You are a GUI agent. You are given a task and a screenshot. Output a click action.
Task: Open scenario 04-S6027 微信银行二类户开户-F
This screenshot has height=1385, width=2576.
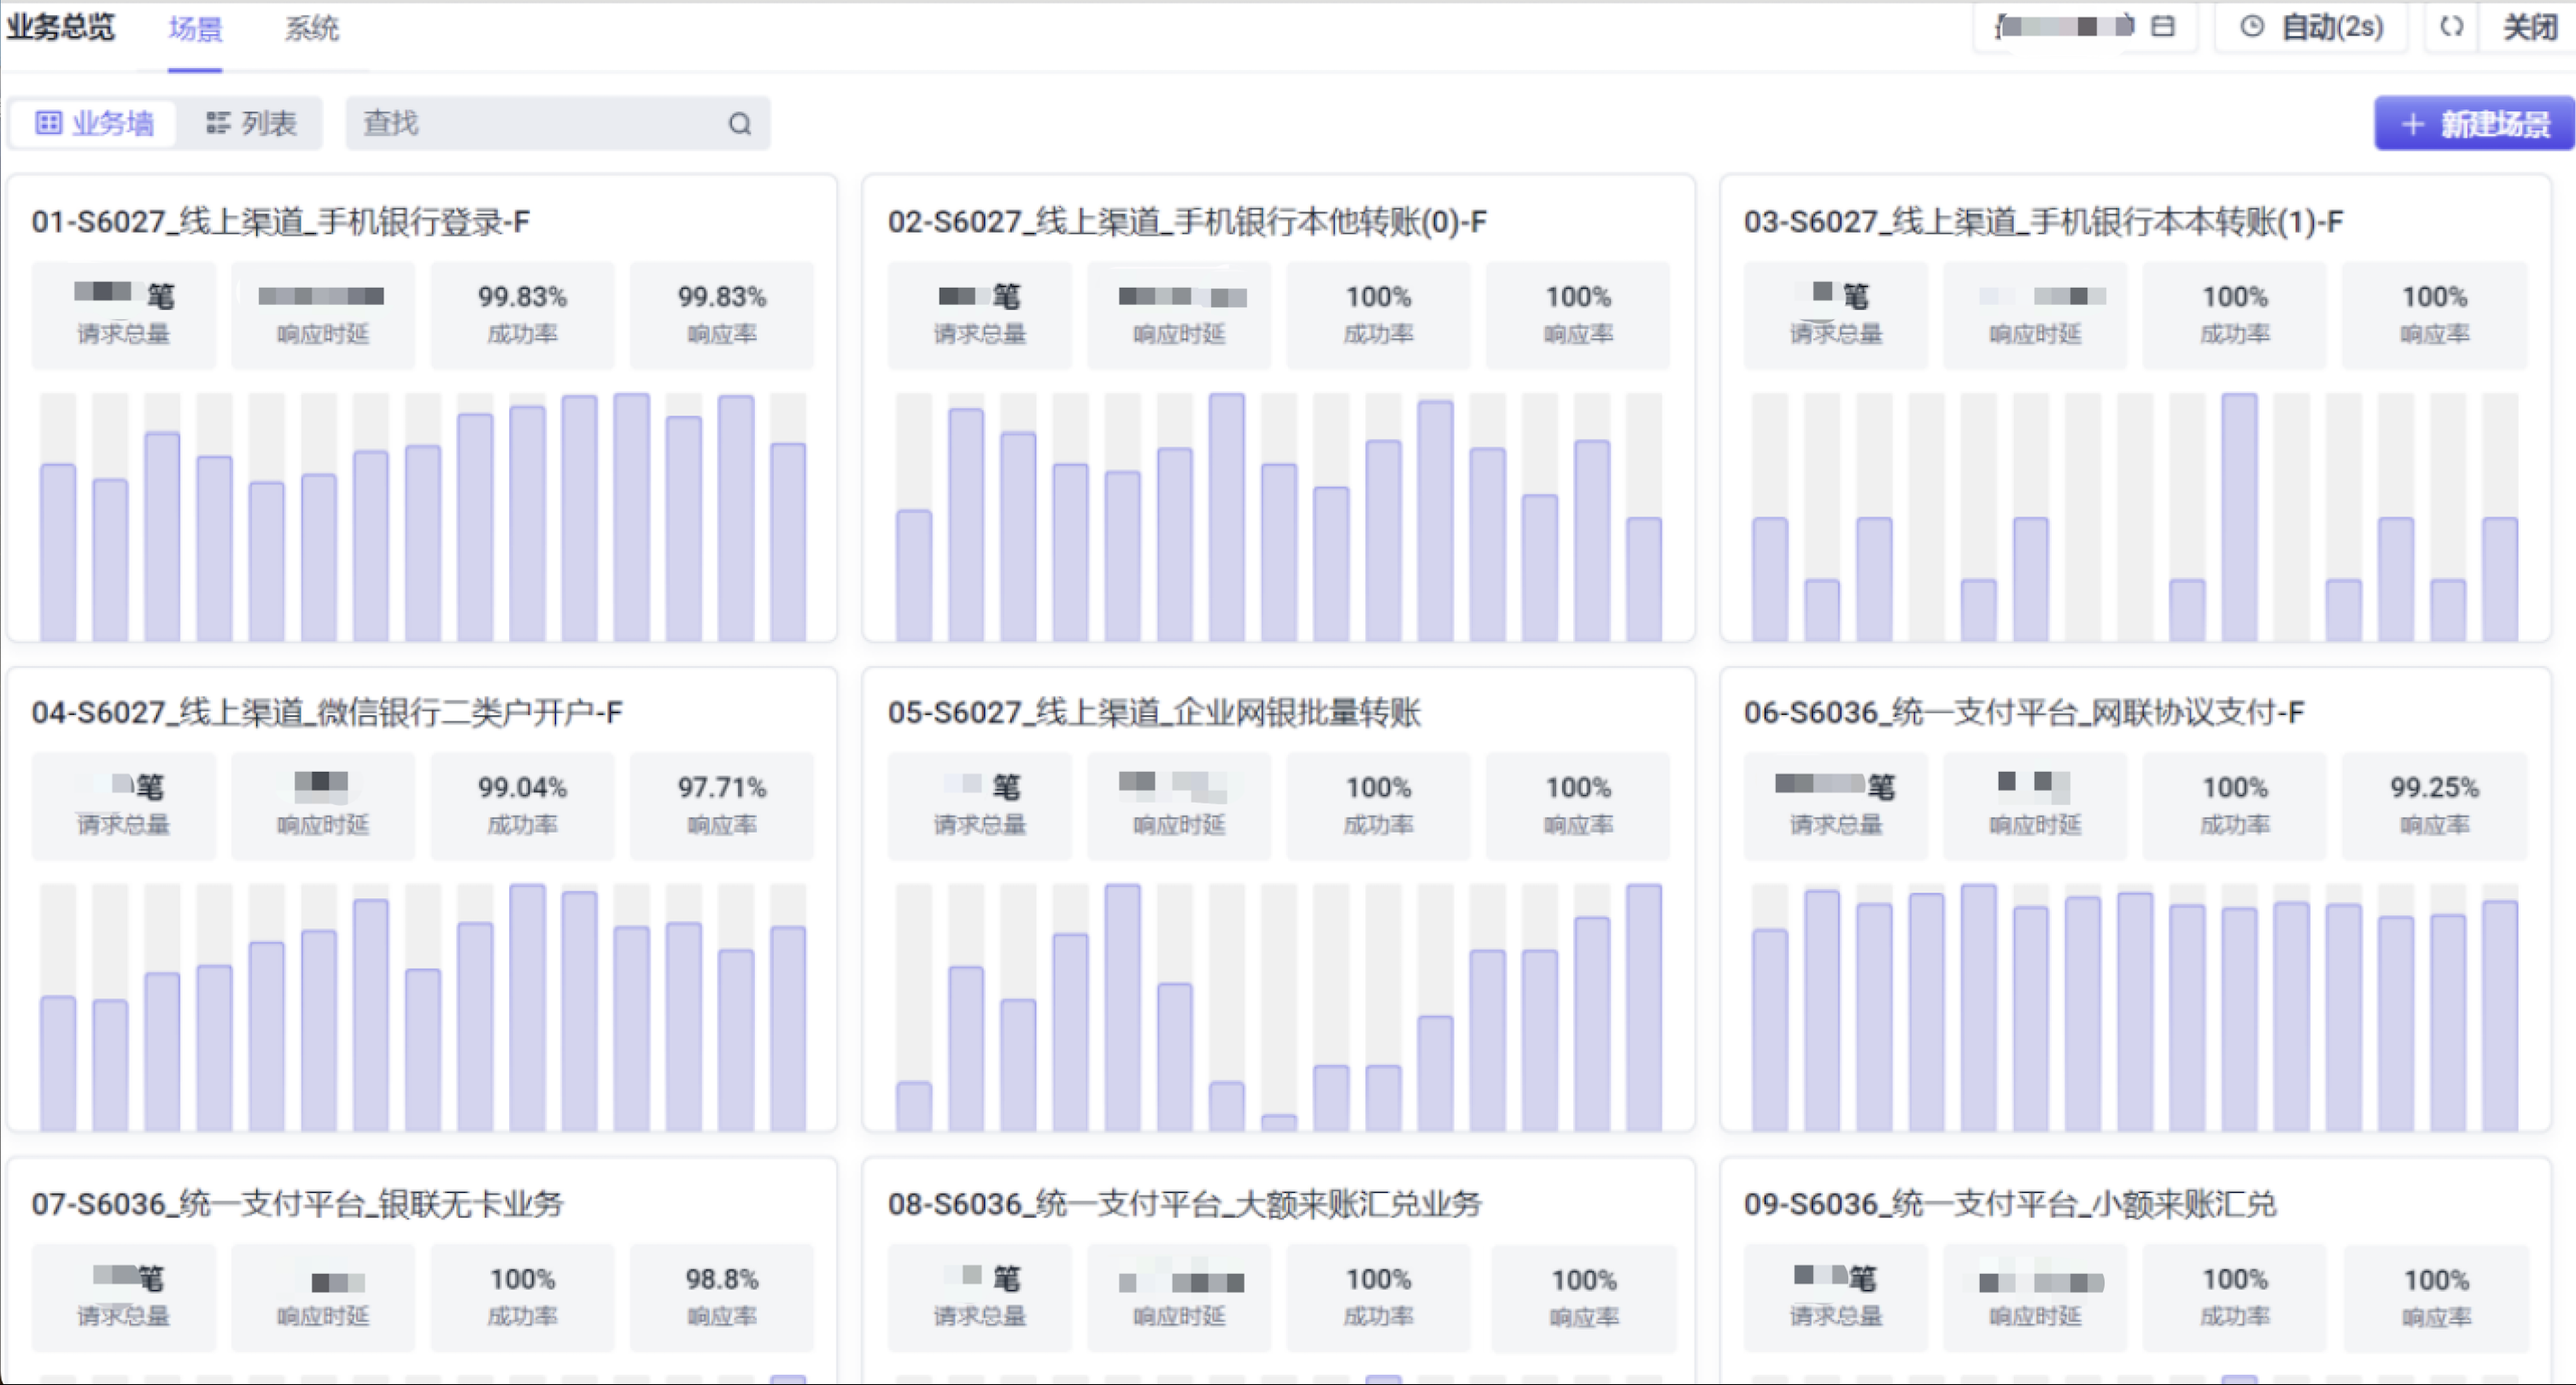coord(327,712)
